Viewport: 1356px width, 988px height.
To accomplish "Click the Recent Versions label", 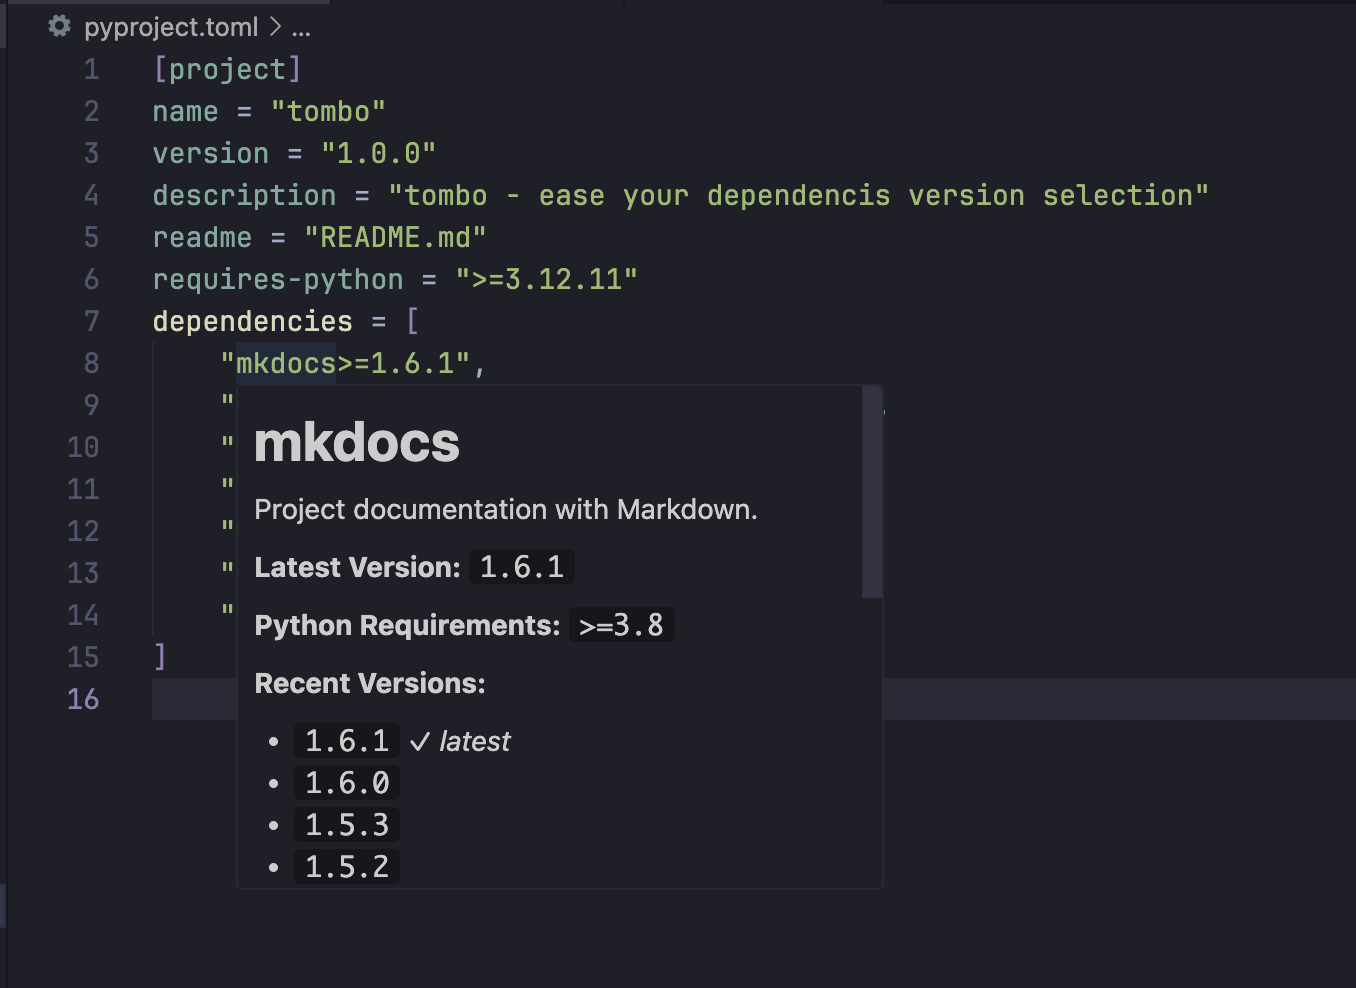I will 370,683.
